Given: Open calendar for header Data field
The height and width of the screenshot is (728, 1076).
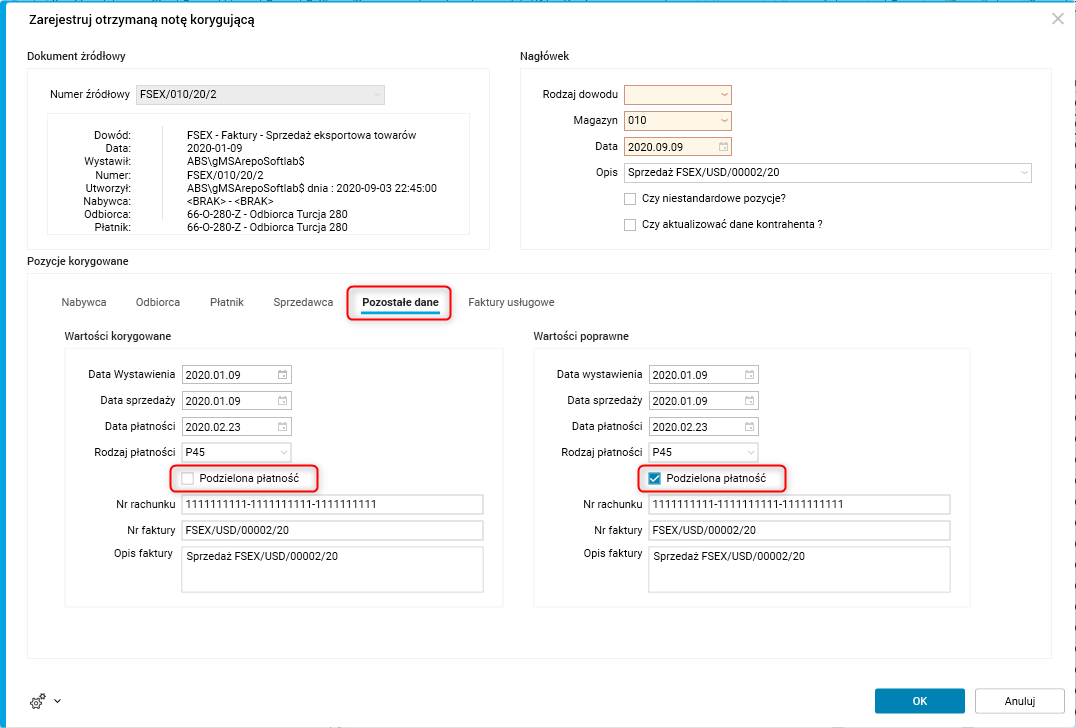Looking at the screenshot, I should click(x=724, y=147).
